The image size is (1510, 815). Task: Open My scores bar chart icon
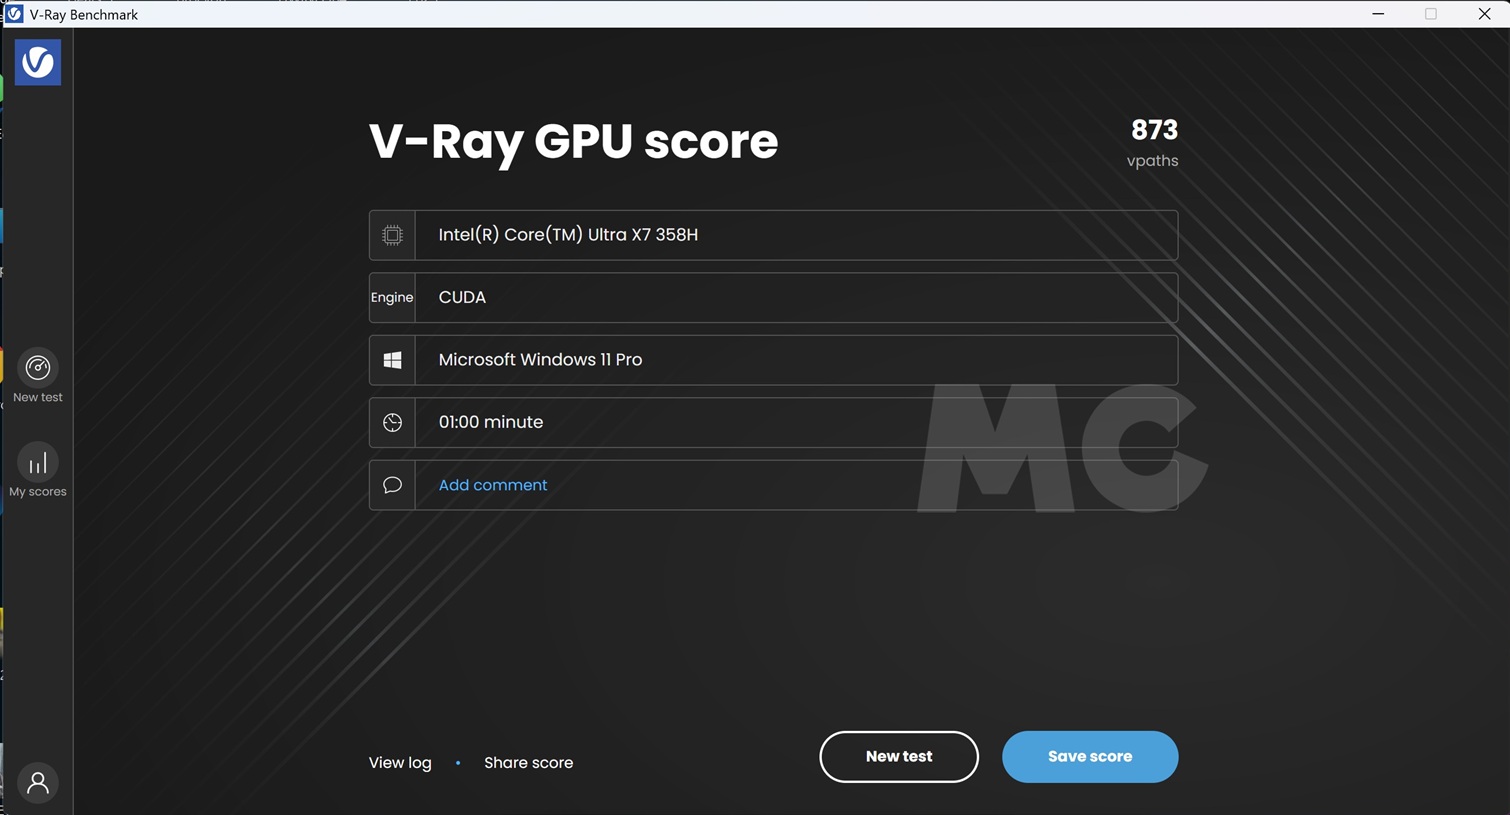click(x=38, y=464)
